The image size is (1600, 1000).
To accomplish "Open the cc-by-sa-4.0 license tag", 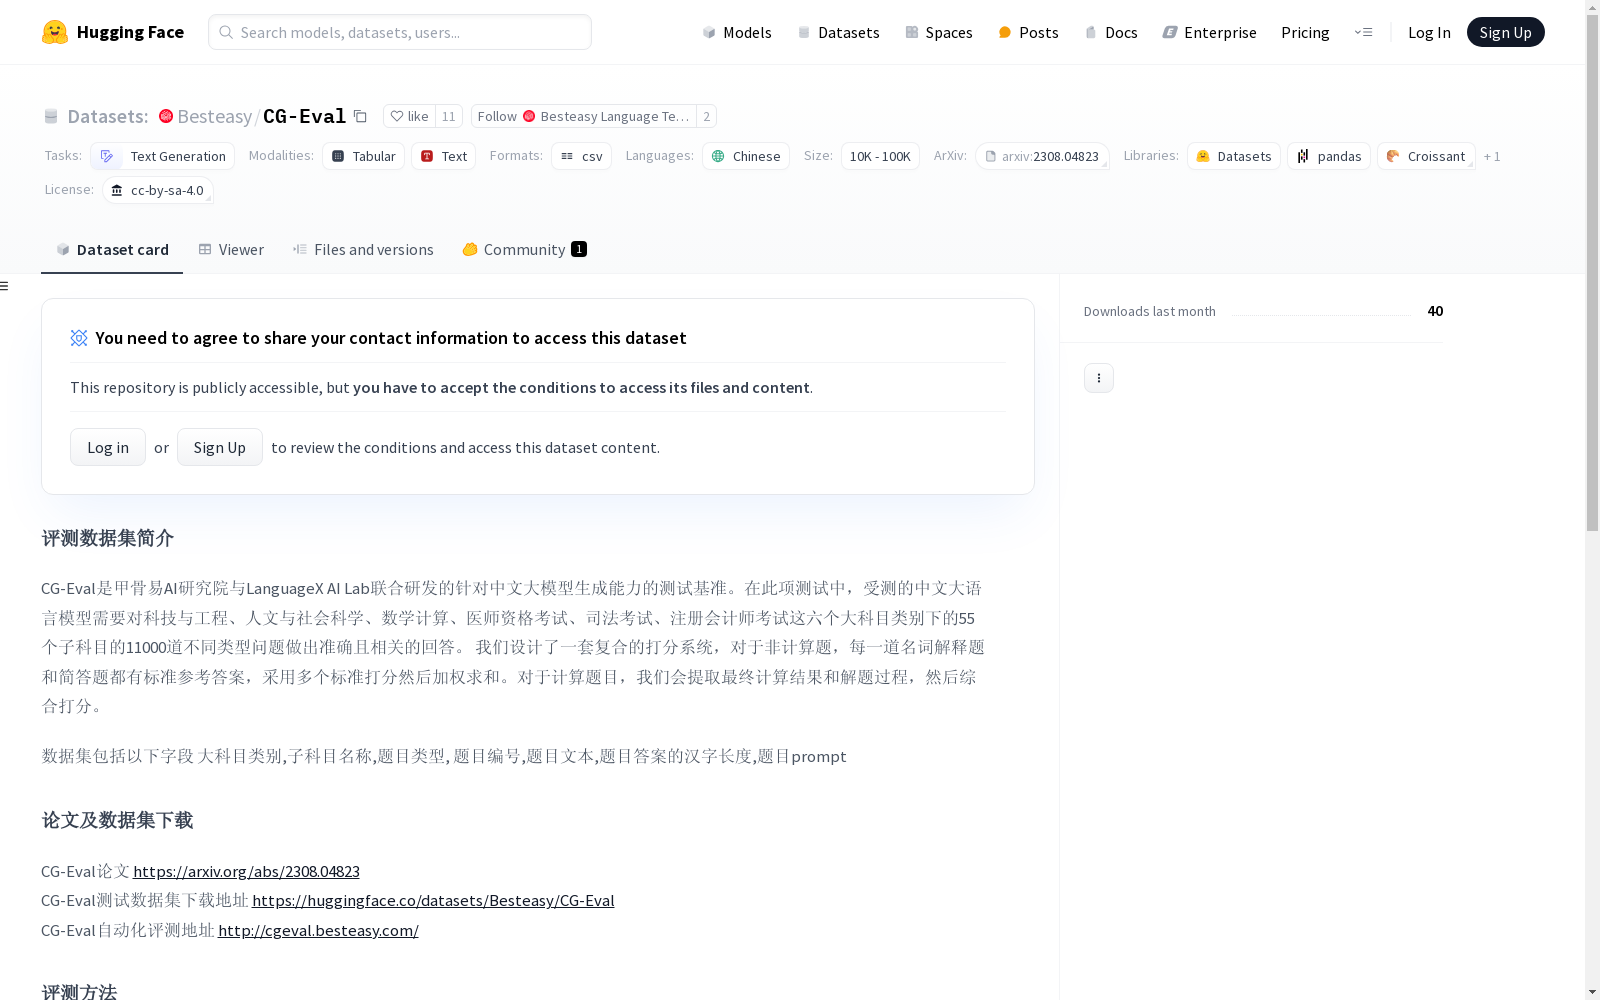I will point(158,190).
